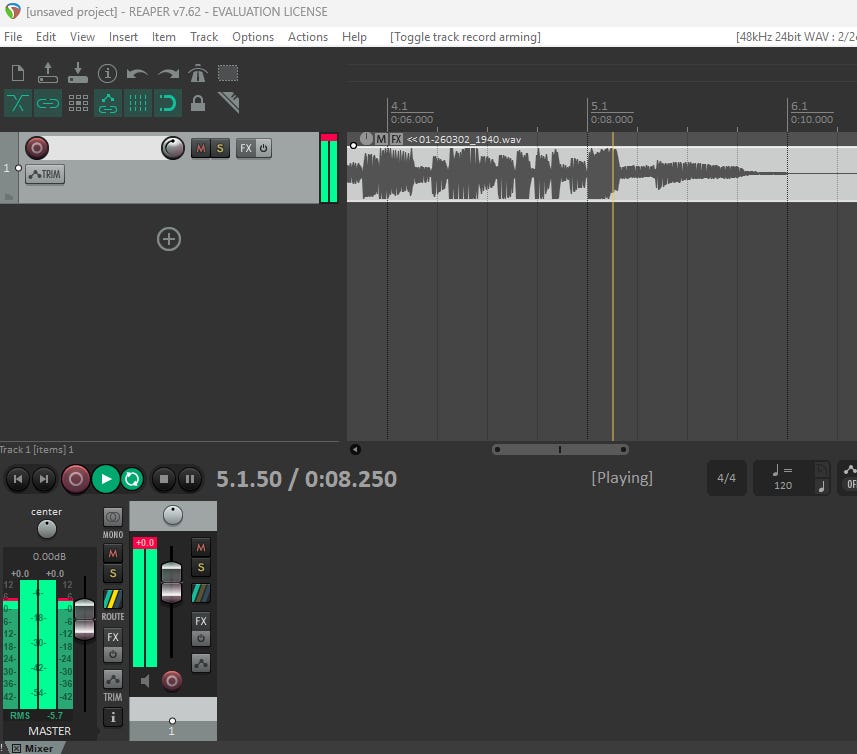Solo track 1 in track panel
The width and height of the screenshot is (857, 754).
219,148
